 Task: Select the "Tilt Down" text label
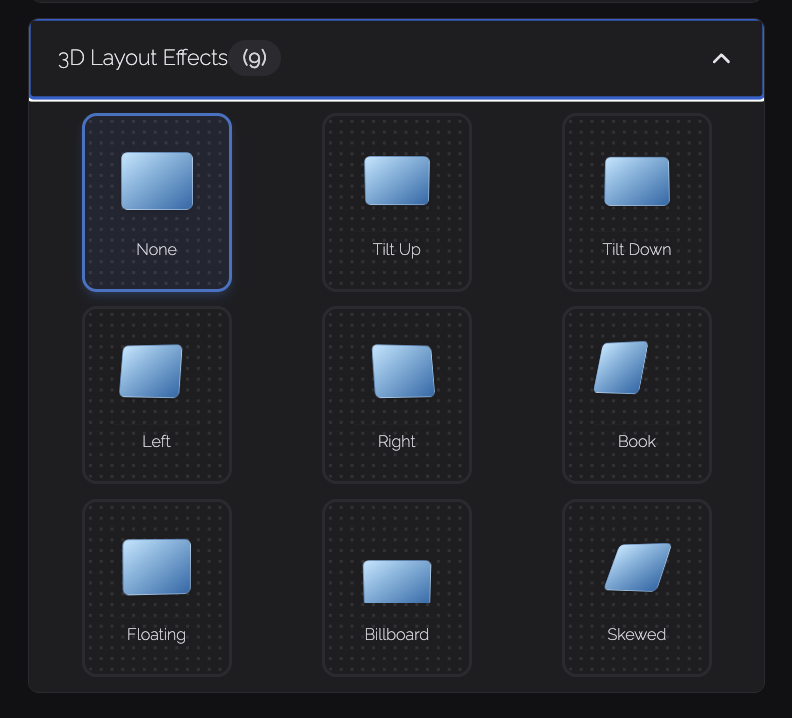coord(637,250)
